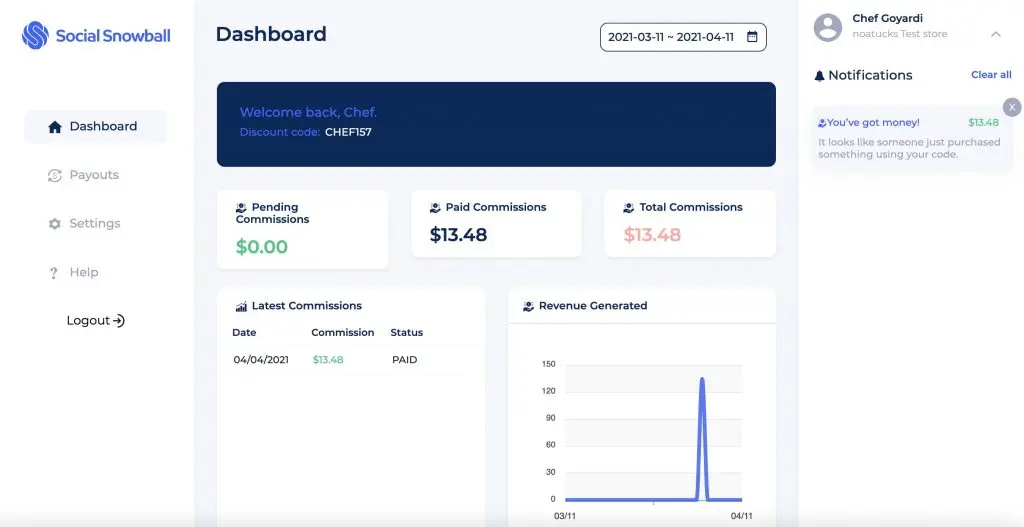
Task: Click the Clear all notifications link
Action: tap(990, 75)
